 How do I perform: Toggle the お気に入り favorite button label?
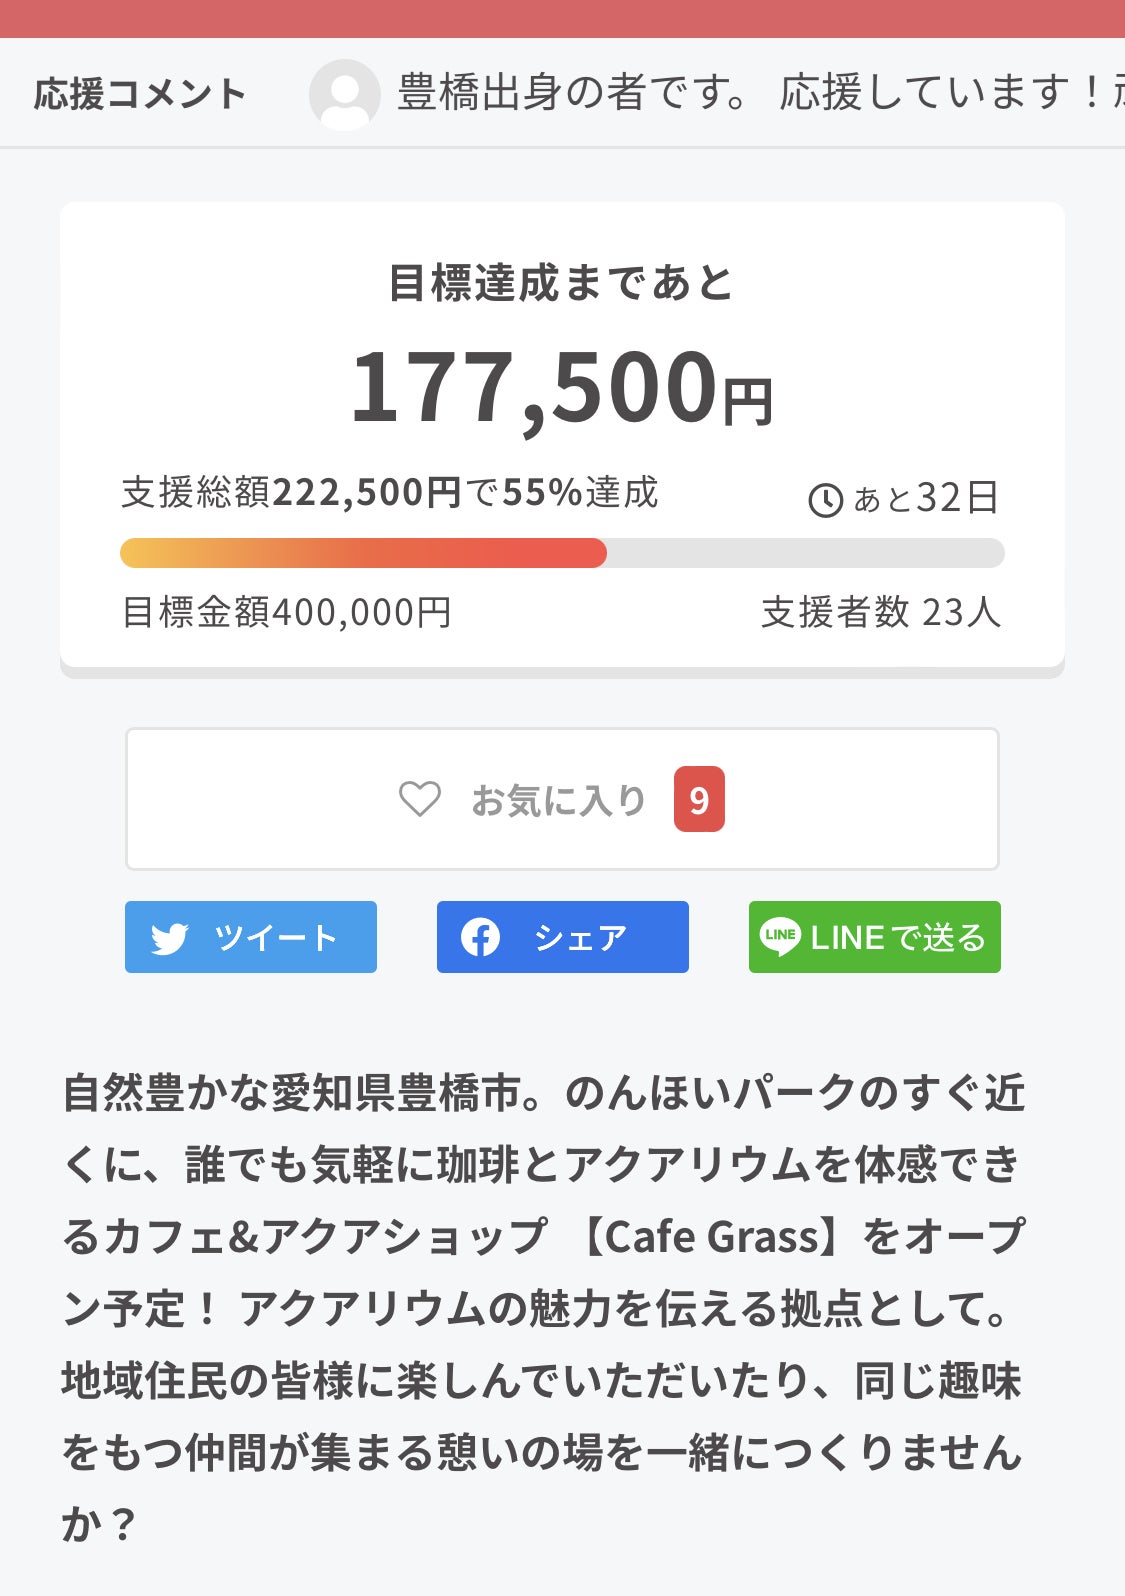(x=558, y=800)
